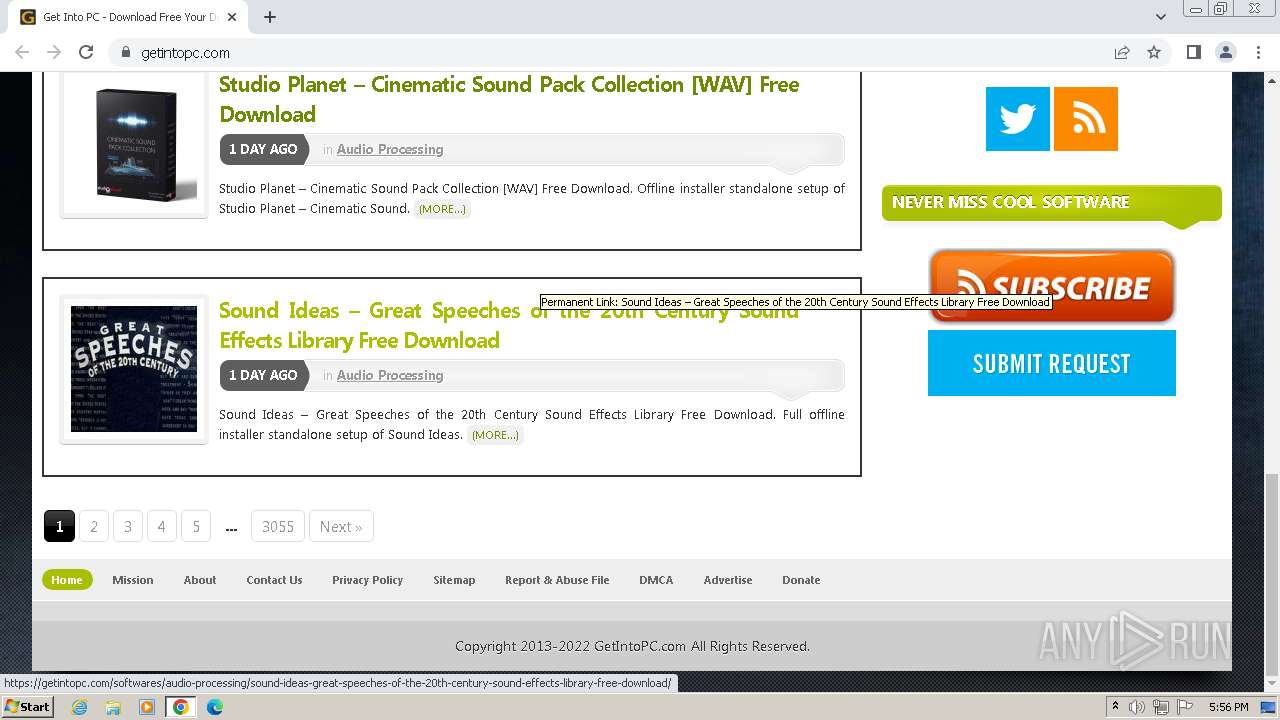Viewport: 1280px width, 720px height.
Task: Go to pagination page 3
Action: [128, 526]
